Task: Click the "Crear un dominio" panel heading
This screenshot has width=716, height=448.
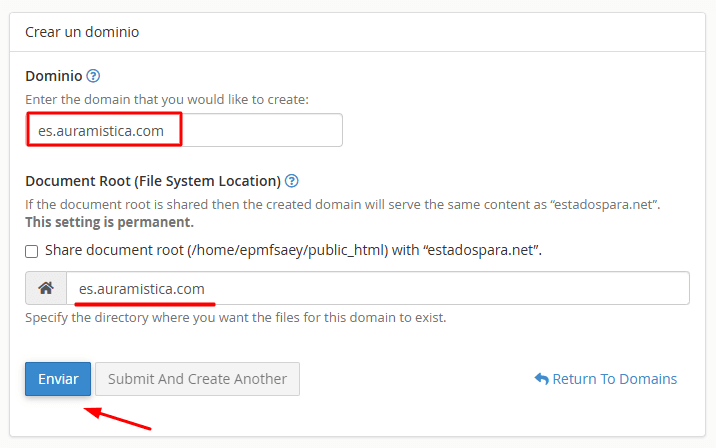Action: tap(82, 32)
